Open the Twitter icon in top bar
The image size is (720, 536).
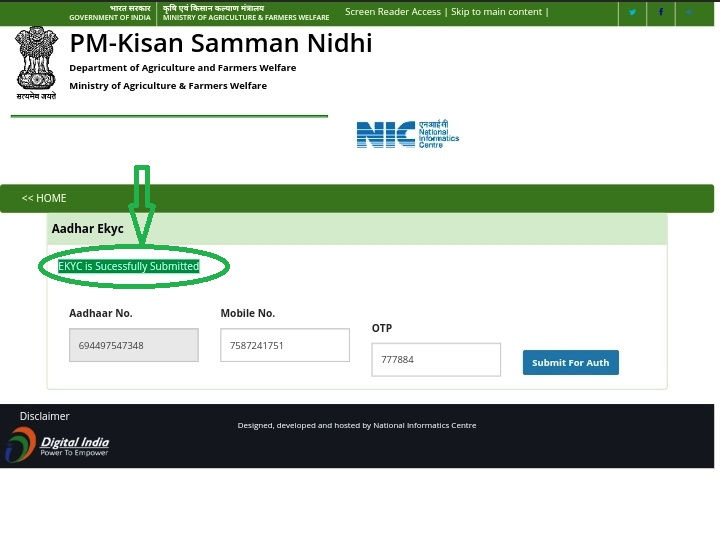[x=632, y=12]
